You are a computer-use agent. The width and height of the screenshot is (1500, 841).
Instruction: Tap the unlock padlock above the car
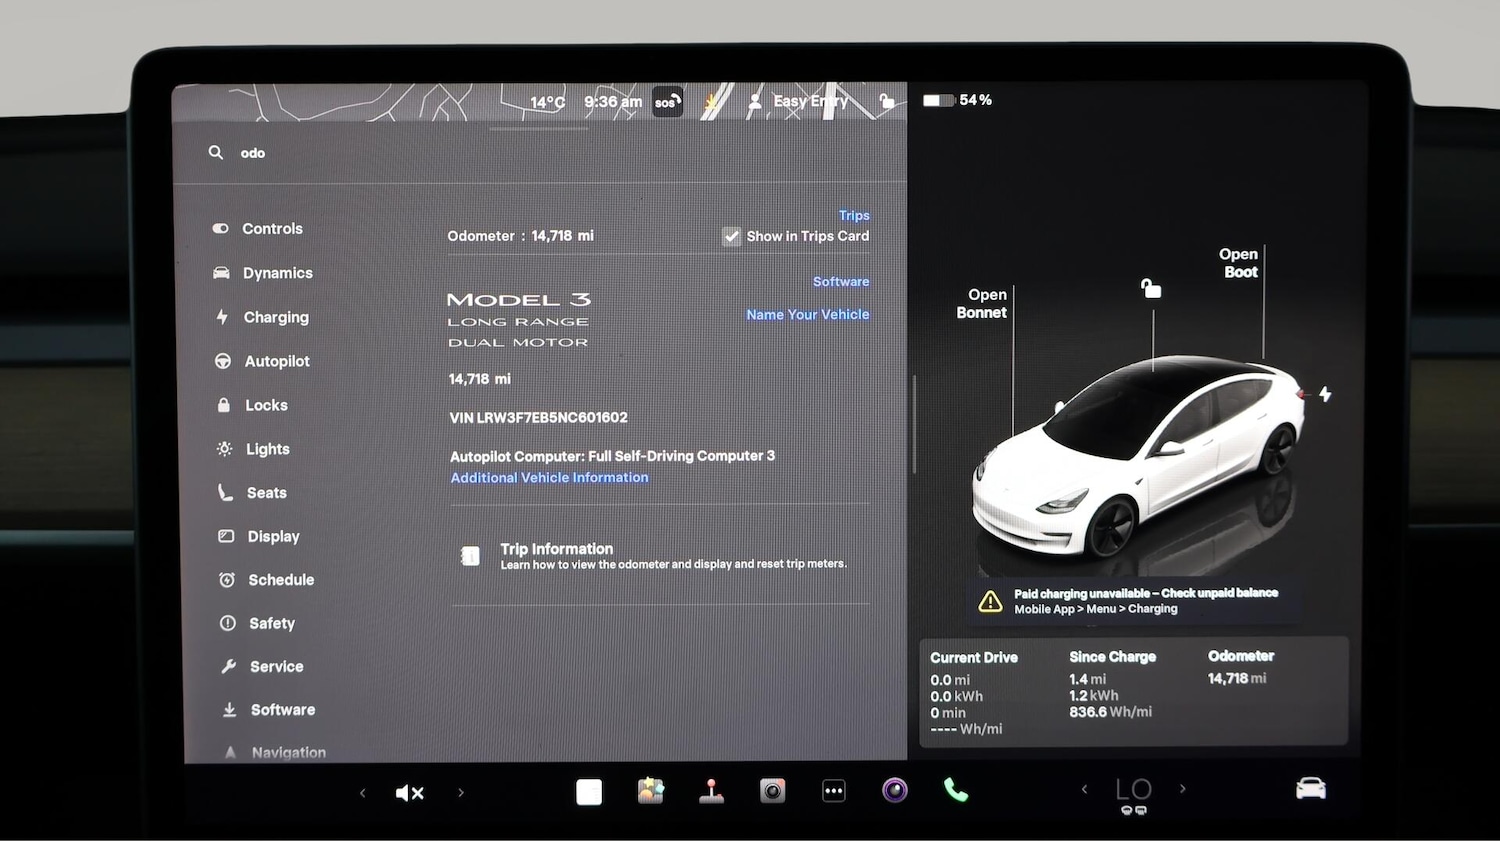(1151, 289)
